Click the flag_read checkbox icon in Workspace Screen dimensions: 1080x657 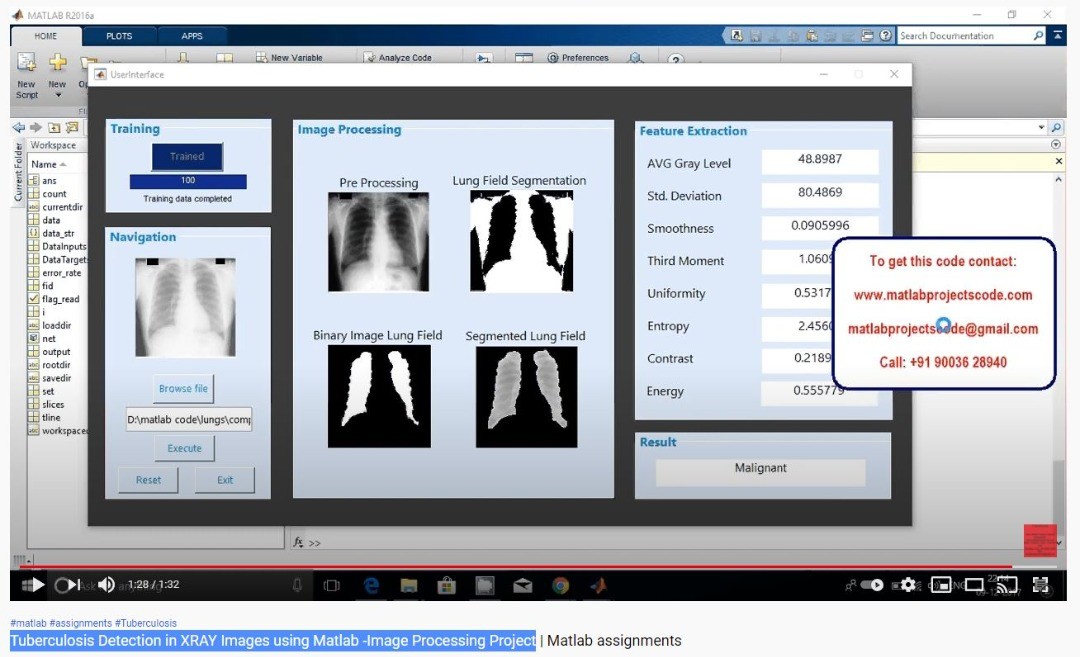click(33, 299)
